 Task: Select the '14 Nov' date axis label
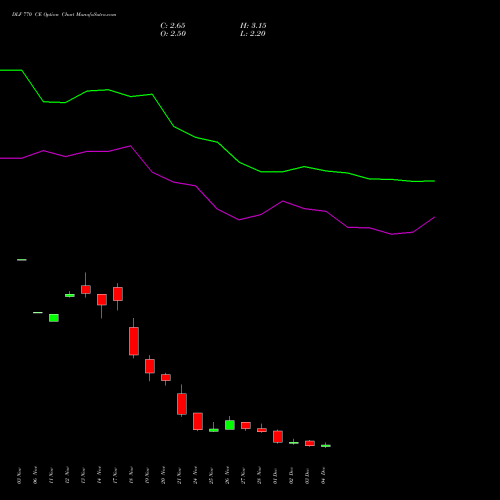[99, 475]
